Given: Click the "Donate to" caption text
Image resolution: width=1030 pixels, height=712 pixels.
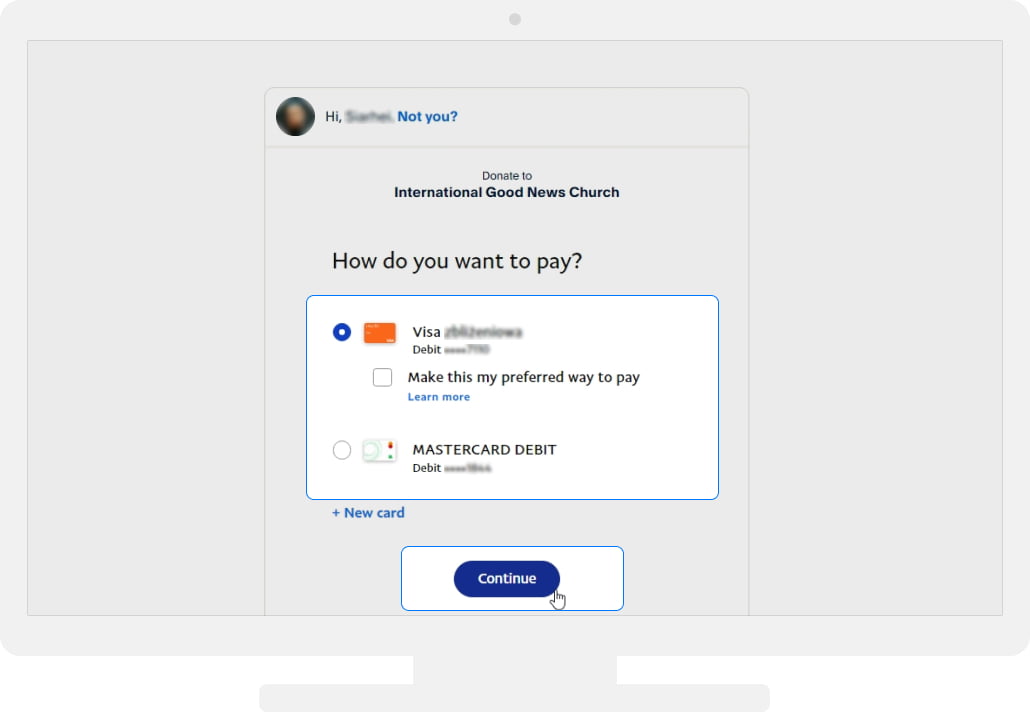Looking at the screenshot, I should point(507,176).
